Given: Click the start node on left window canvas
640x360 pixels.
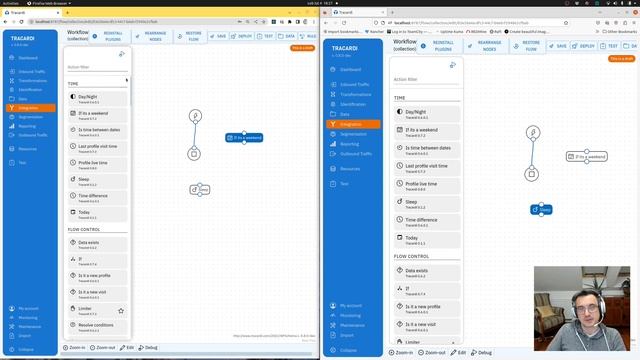Looking at the screenshot, I should [x=196, y=116].
